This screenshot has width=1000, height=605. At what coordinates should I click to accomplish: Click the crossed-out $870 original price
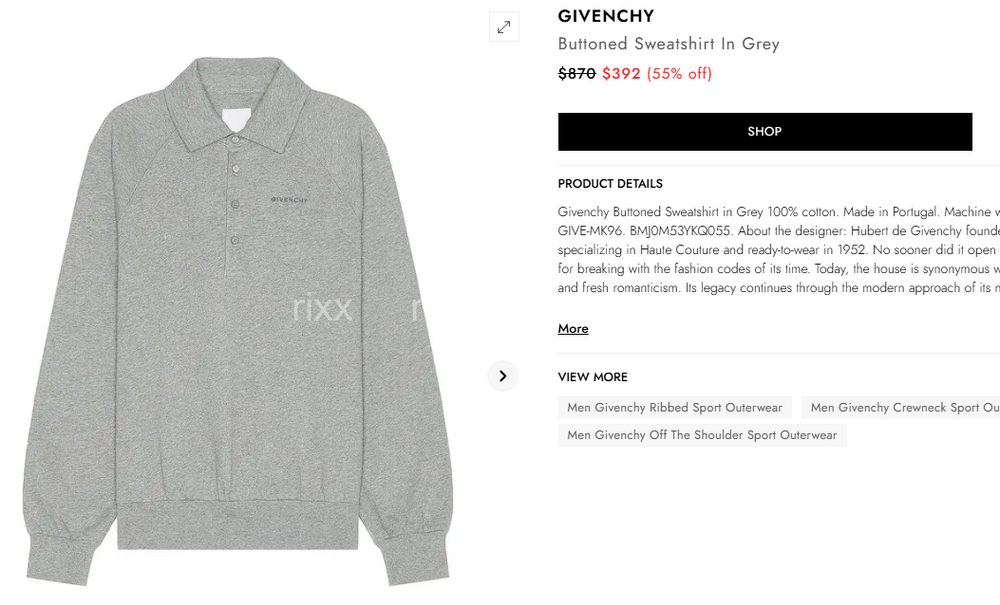(577, 74)
